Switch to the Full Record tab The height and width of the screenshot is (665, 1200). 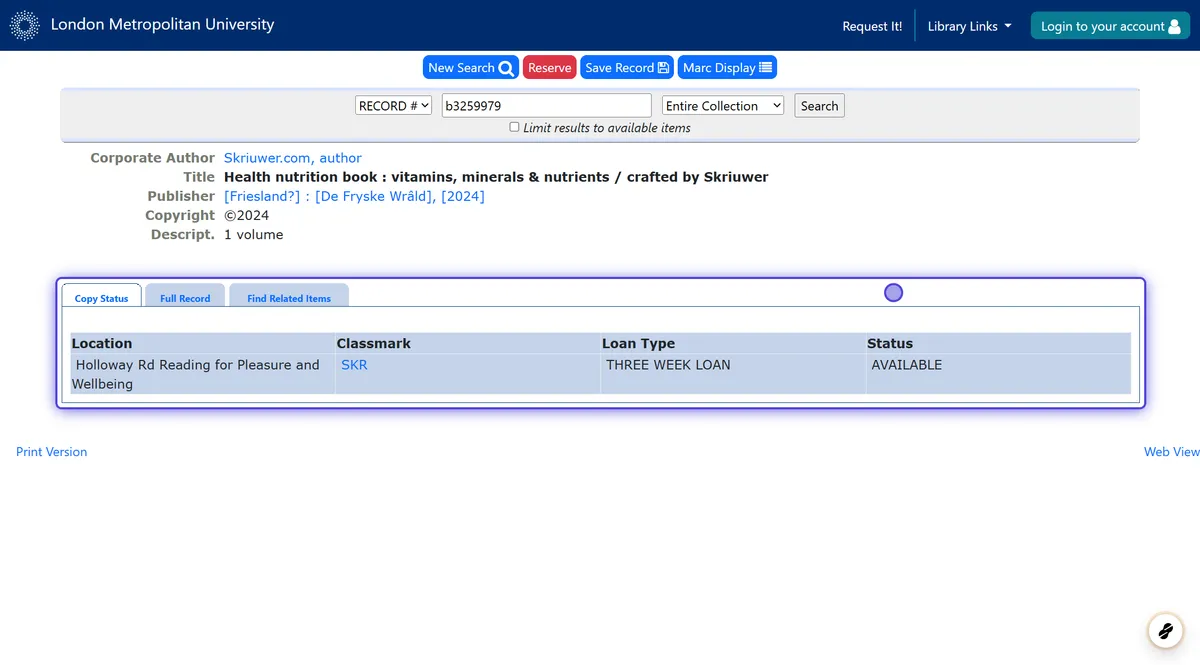(x=185, y=295)
